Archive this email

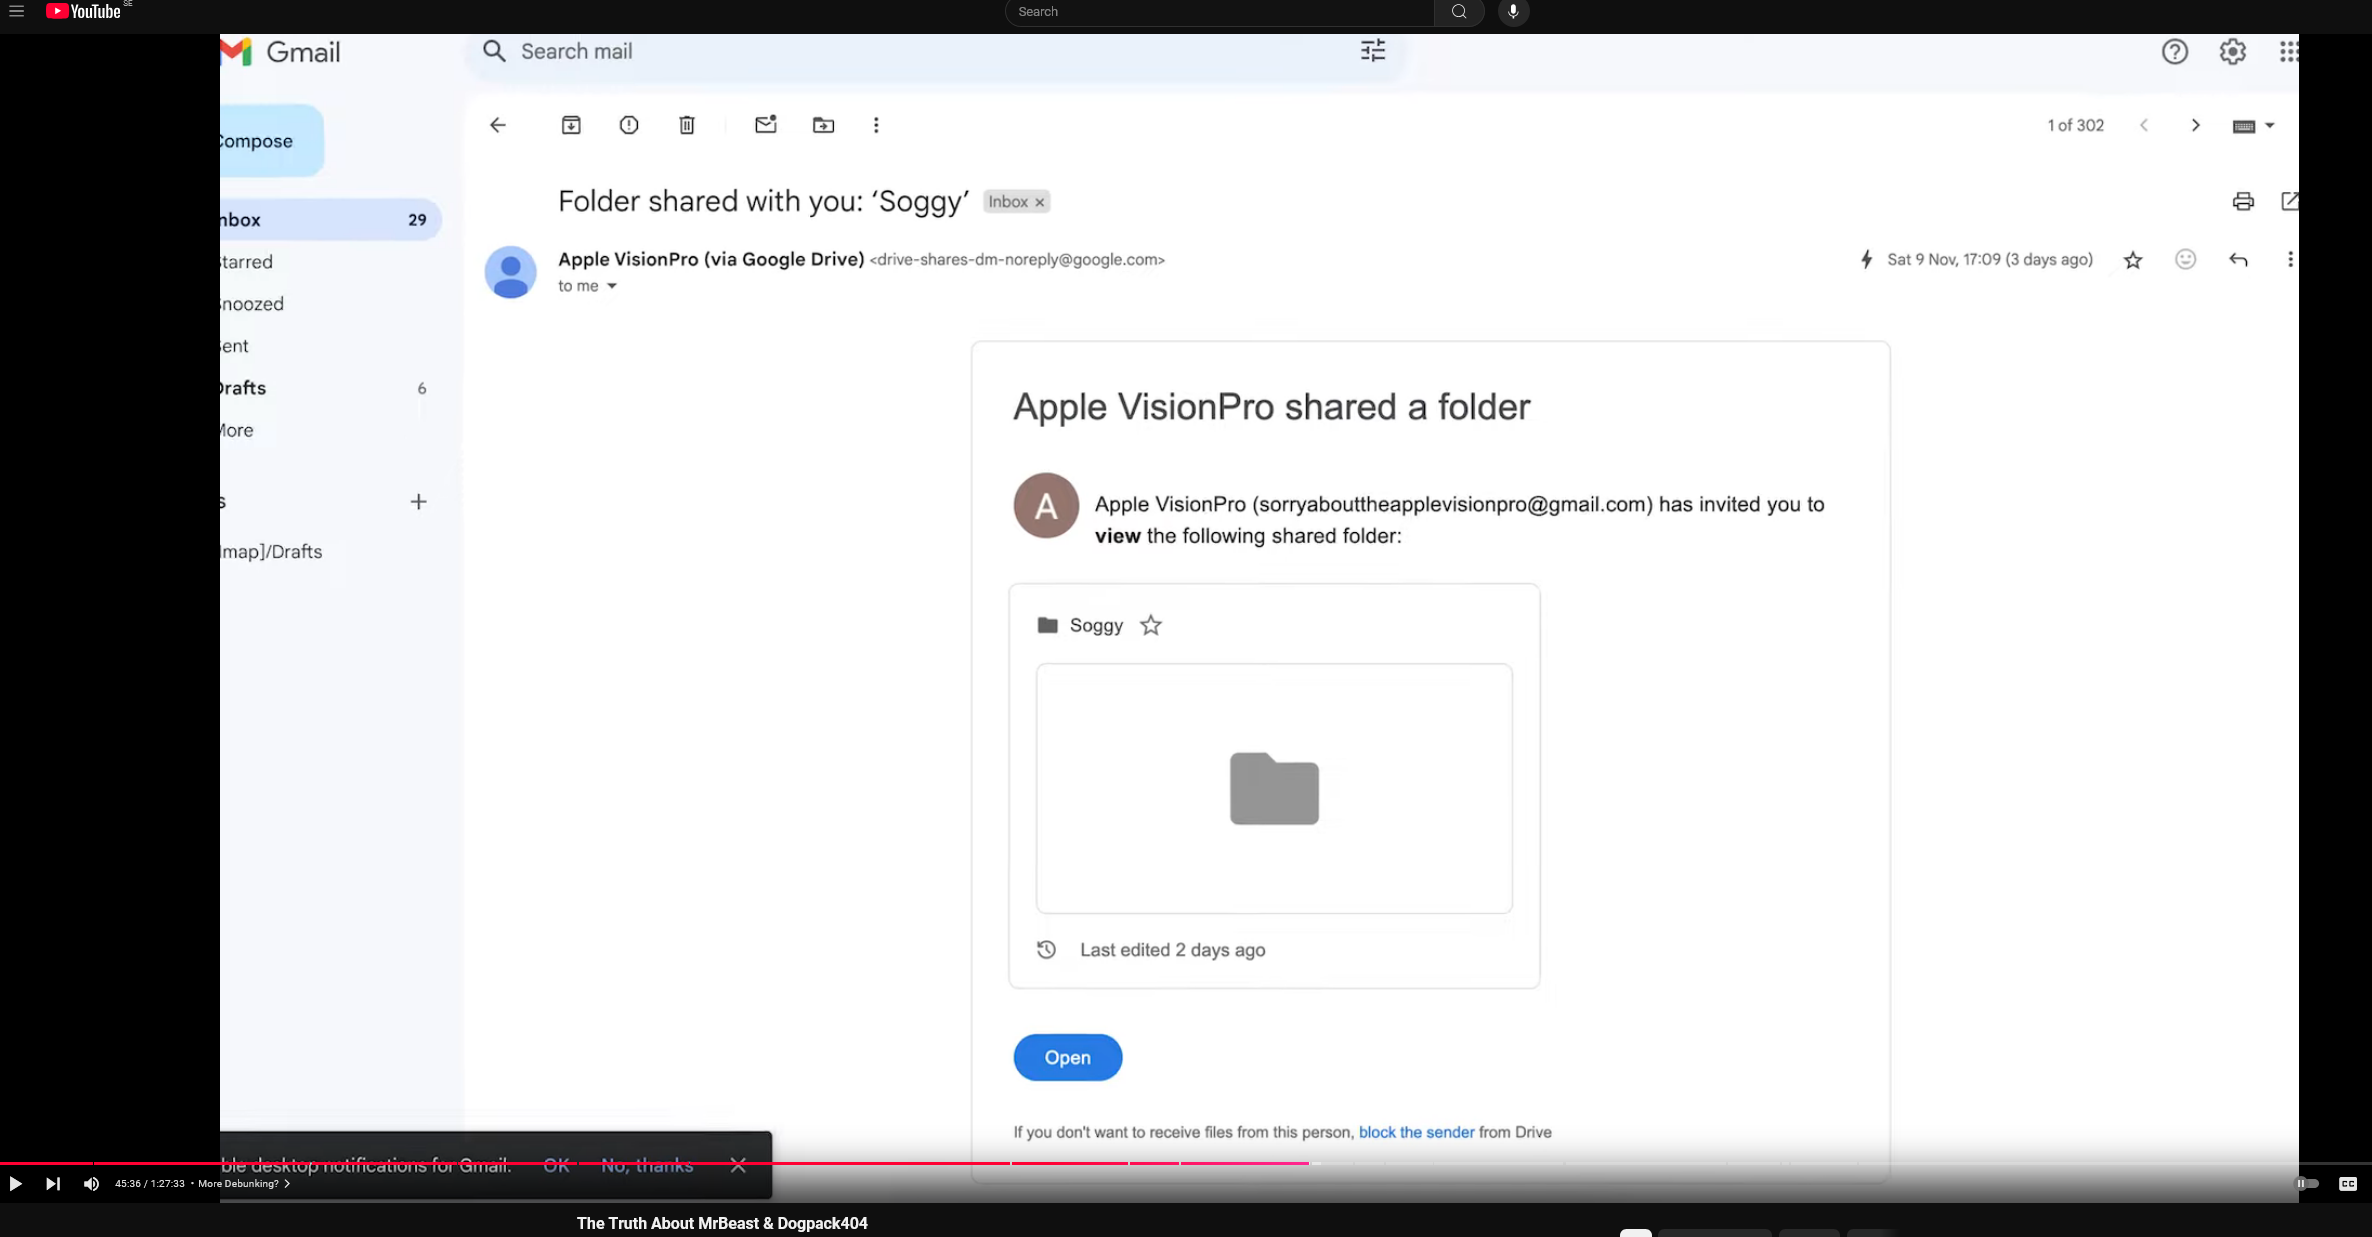[571, 125]
